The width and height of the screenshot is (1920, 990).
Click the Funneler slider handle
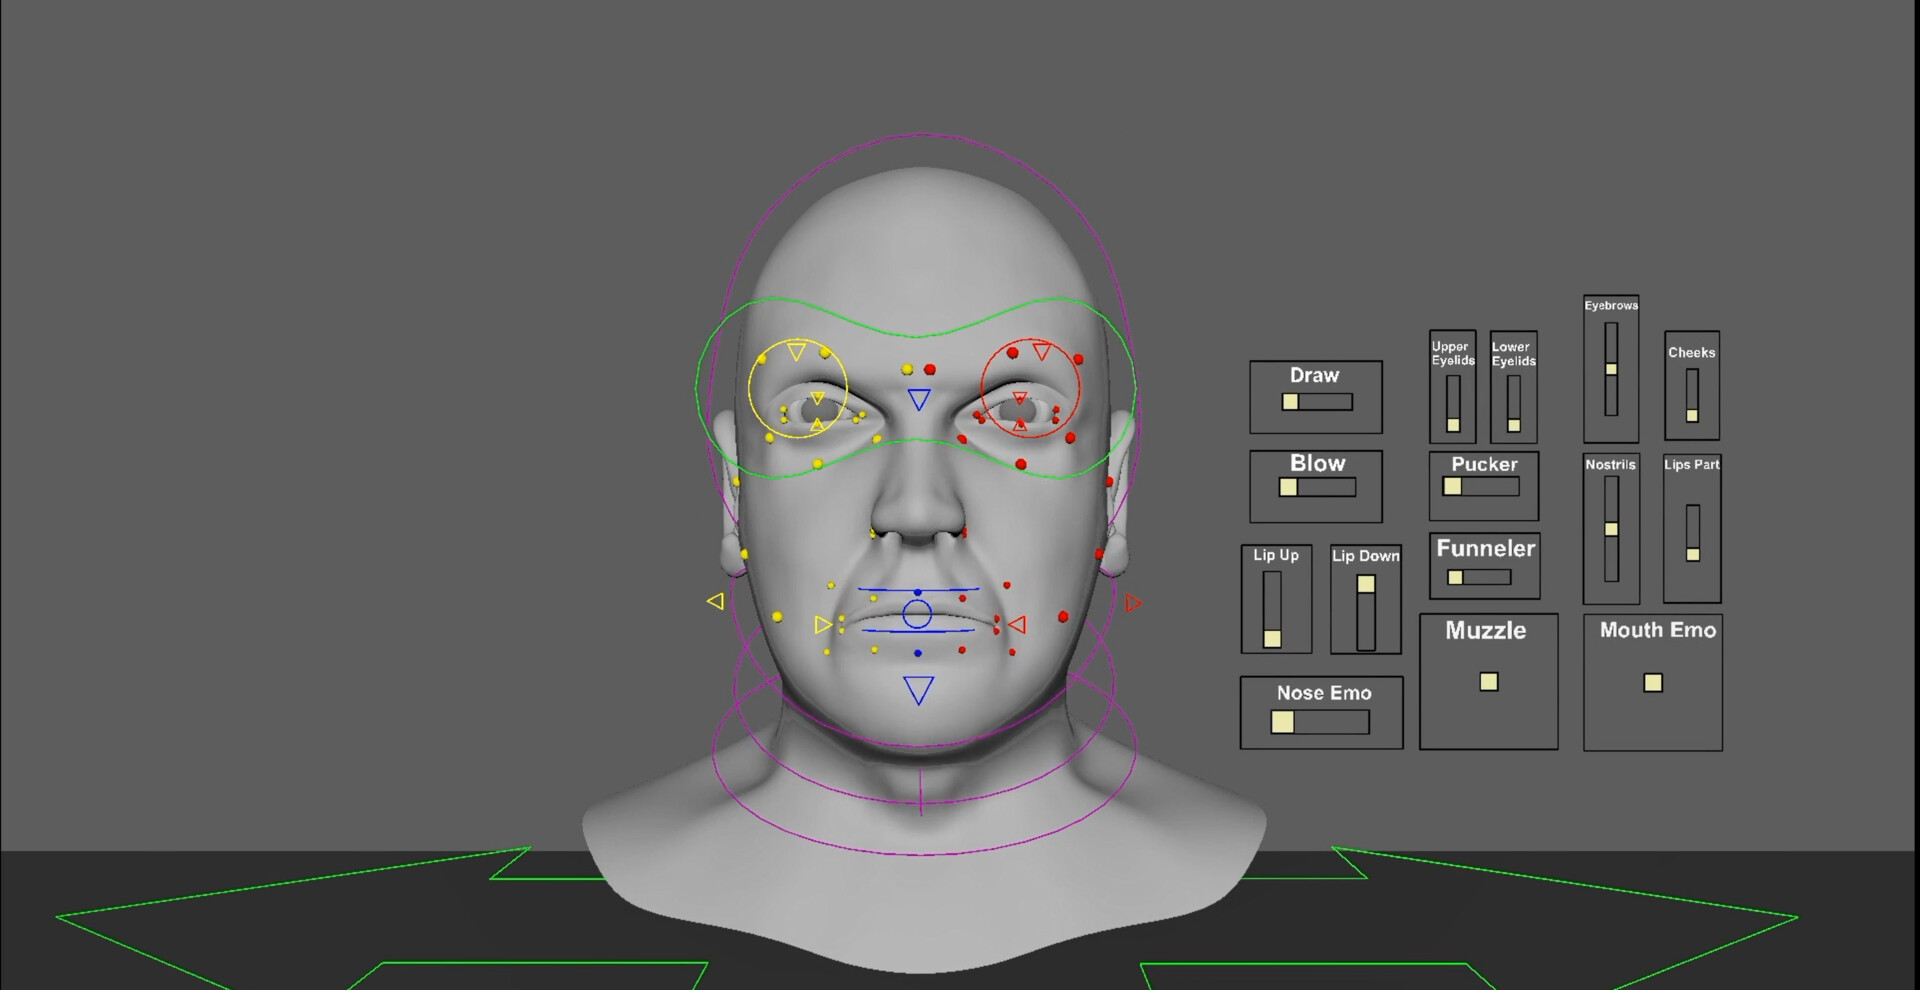pos(1455,577)
